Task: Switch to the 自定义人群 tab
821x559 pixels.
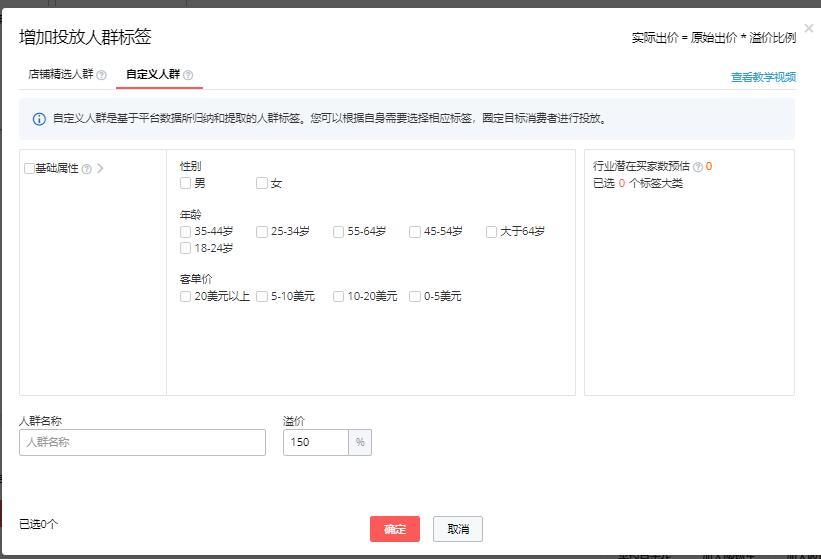Action: [x=153, y=74]
